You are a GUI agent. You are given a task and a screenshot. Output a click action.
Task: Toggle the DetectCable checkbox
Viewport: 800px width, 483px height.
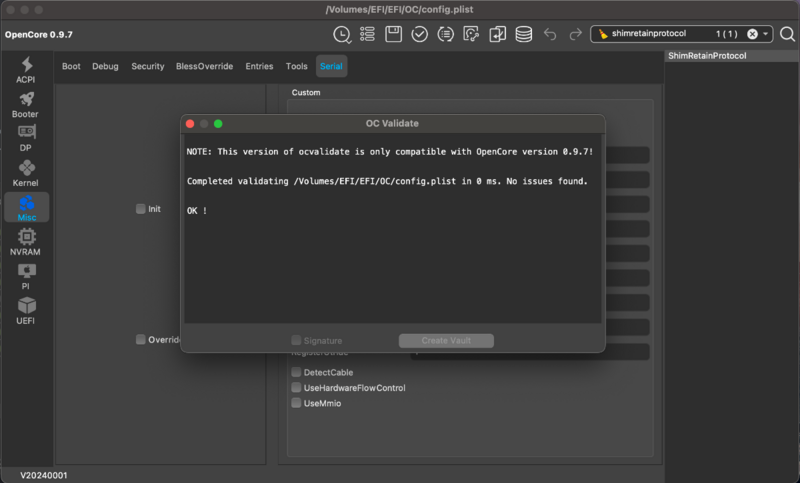(x=296, y=372)
